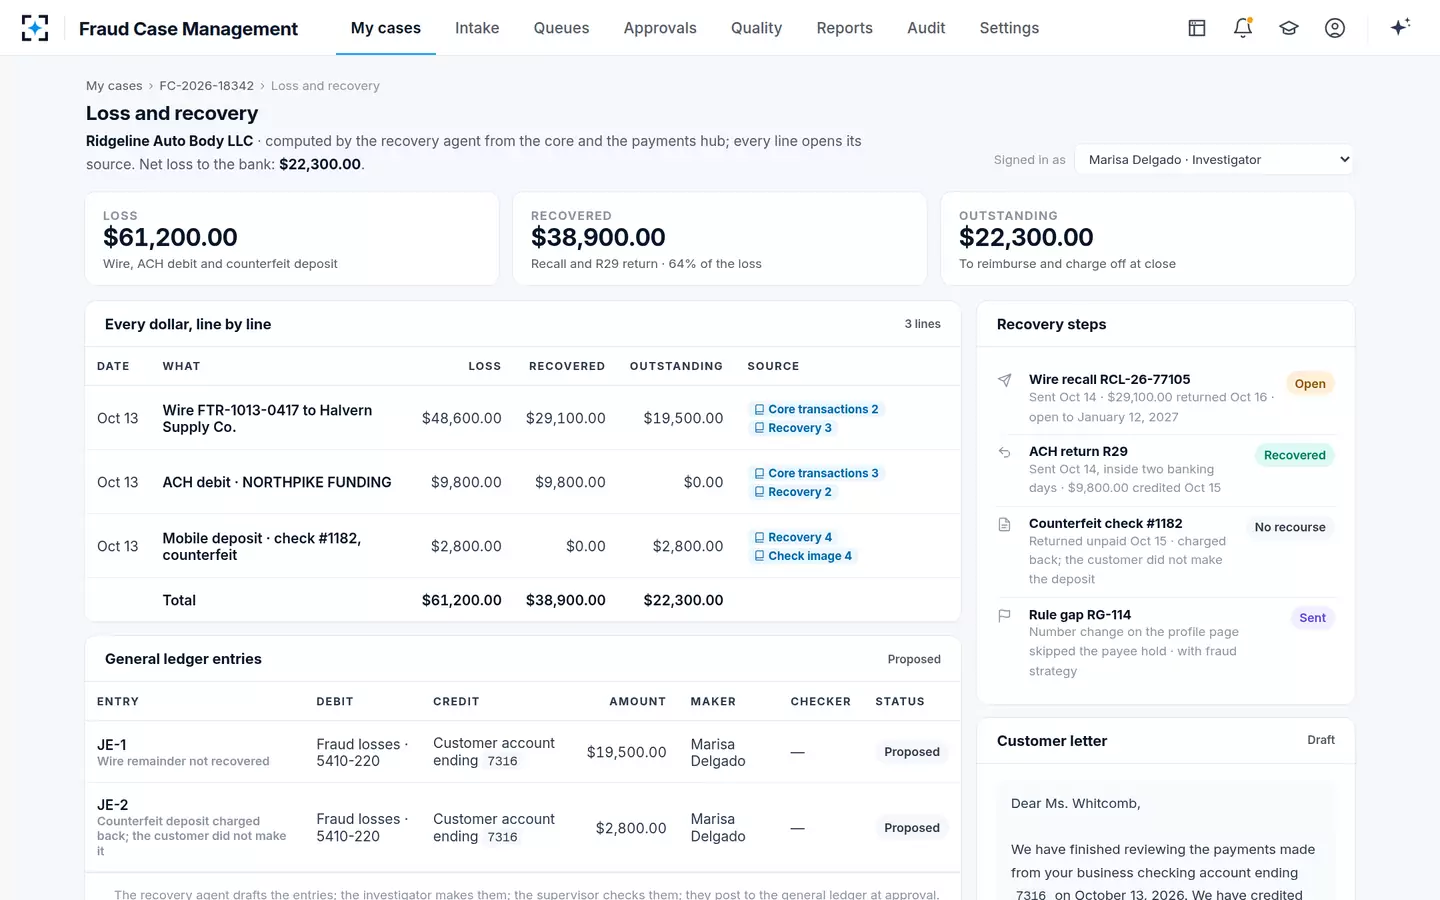Image resolution: width=1440 pixels, height=900 pixels.
Task: Click the No recourse badge
Action: pos(1290,527)
